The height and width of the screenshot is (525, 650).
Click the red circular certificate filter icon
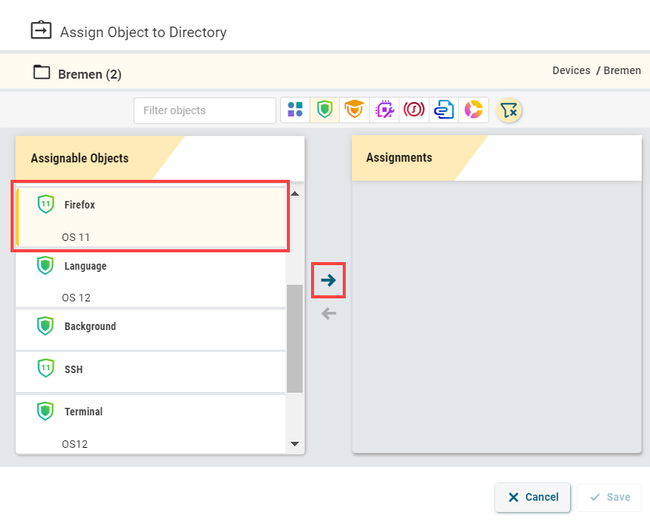point(413,110)
